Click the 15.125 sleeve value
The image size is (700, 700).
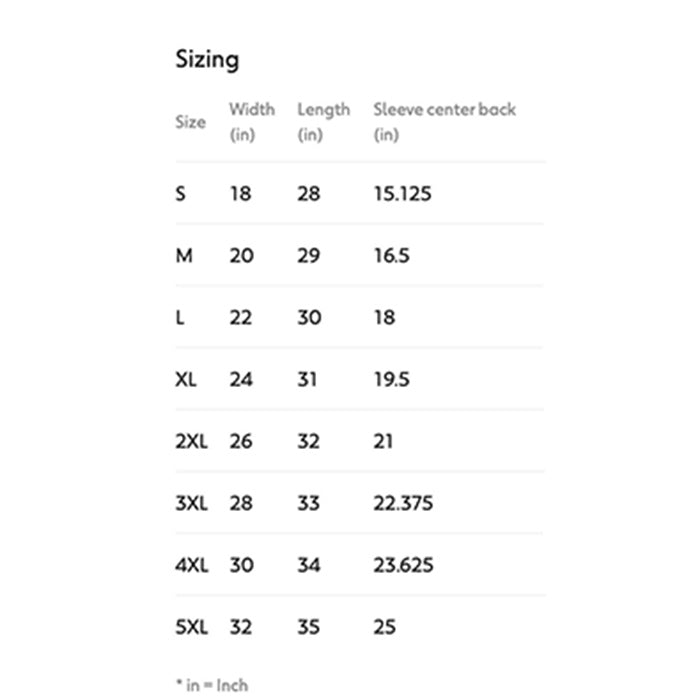pyautogui.click(x=402, y=194)
